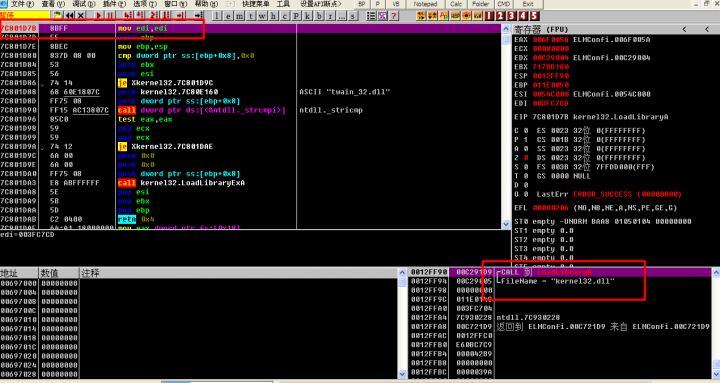The image size is (720, 383).
Task: Launch Calc from the top bar
Action: (x=456, y=4)
